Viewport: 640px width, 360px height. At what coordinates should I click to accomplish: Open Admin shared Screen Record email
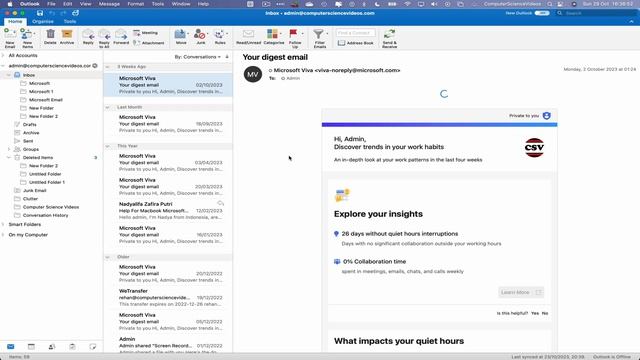168,344
